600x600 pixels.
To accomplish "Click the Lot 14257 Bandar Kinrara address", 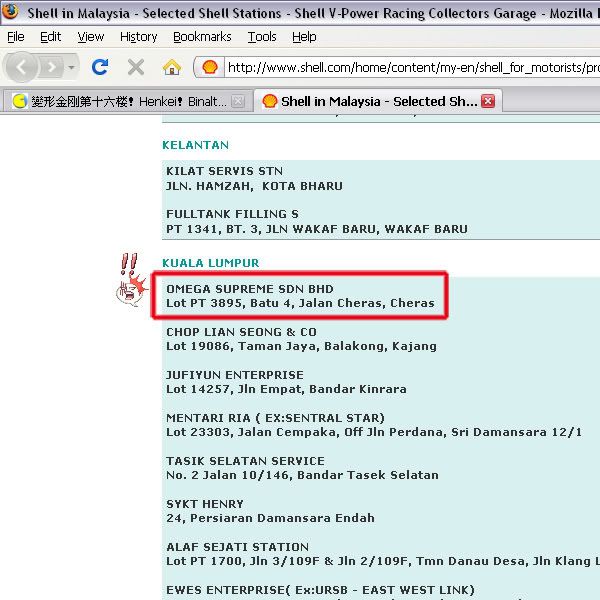I will click(x=287, y=389).
